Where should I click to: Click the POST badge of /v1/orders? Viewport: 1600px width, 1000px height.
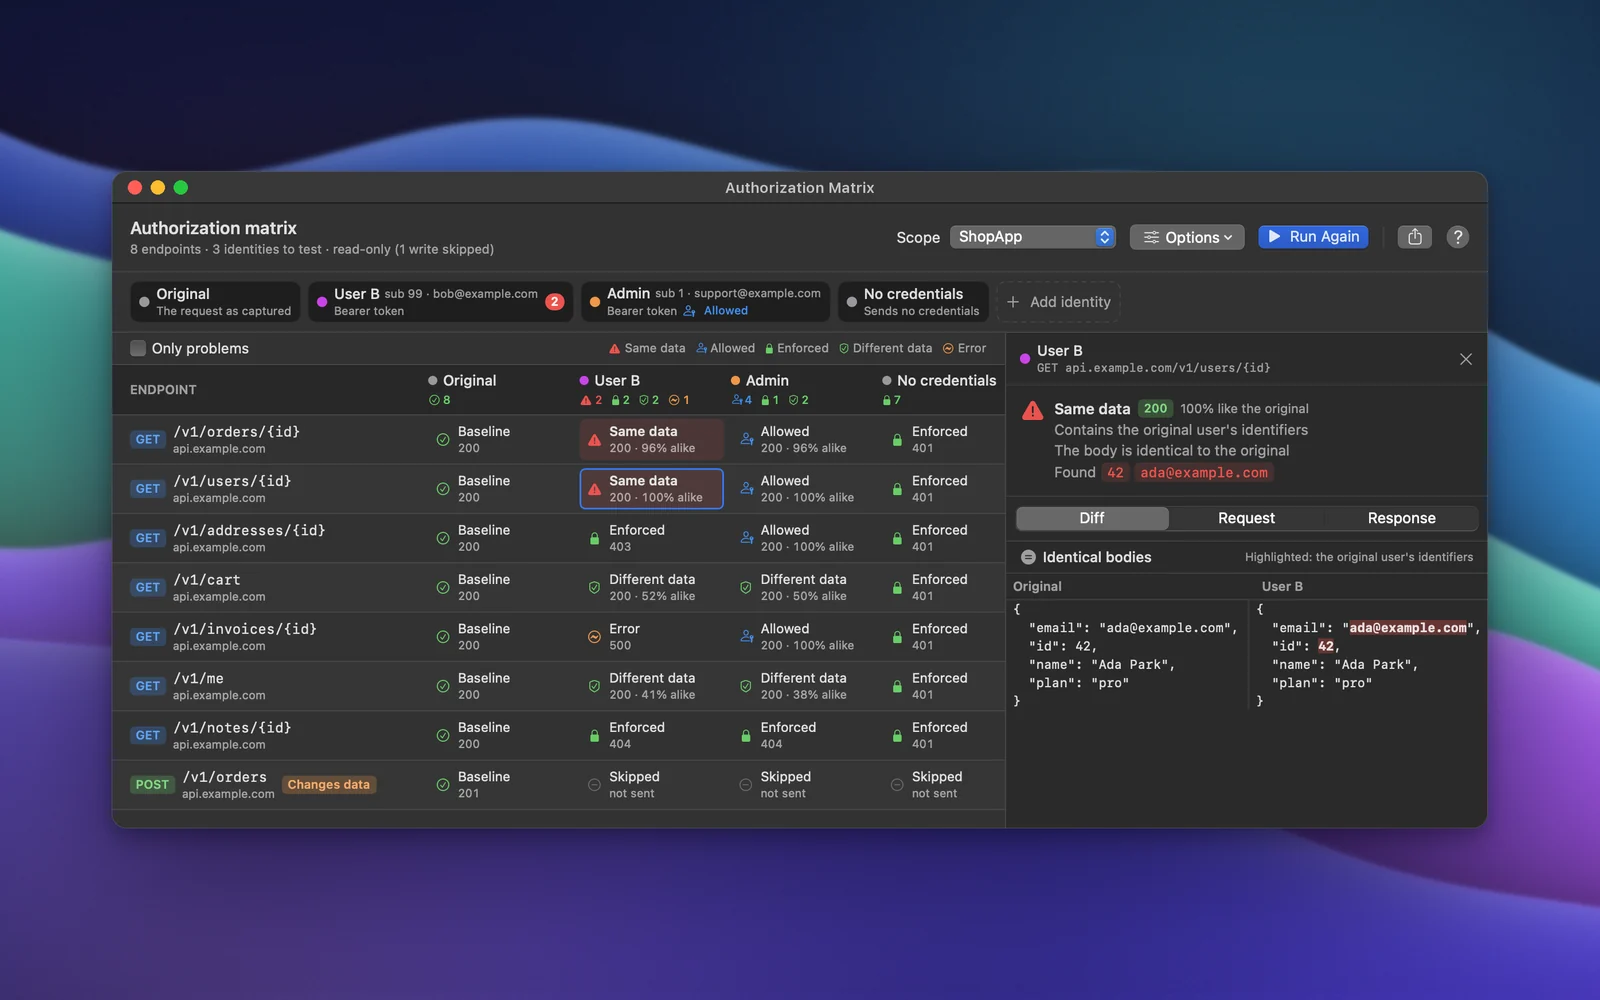pyautogui.click(x=152, y=785)
